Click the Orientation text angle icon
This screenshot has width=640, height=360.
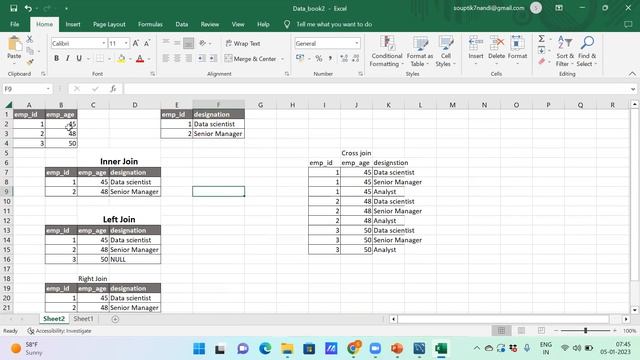click(203, 43)
